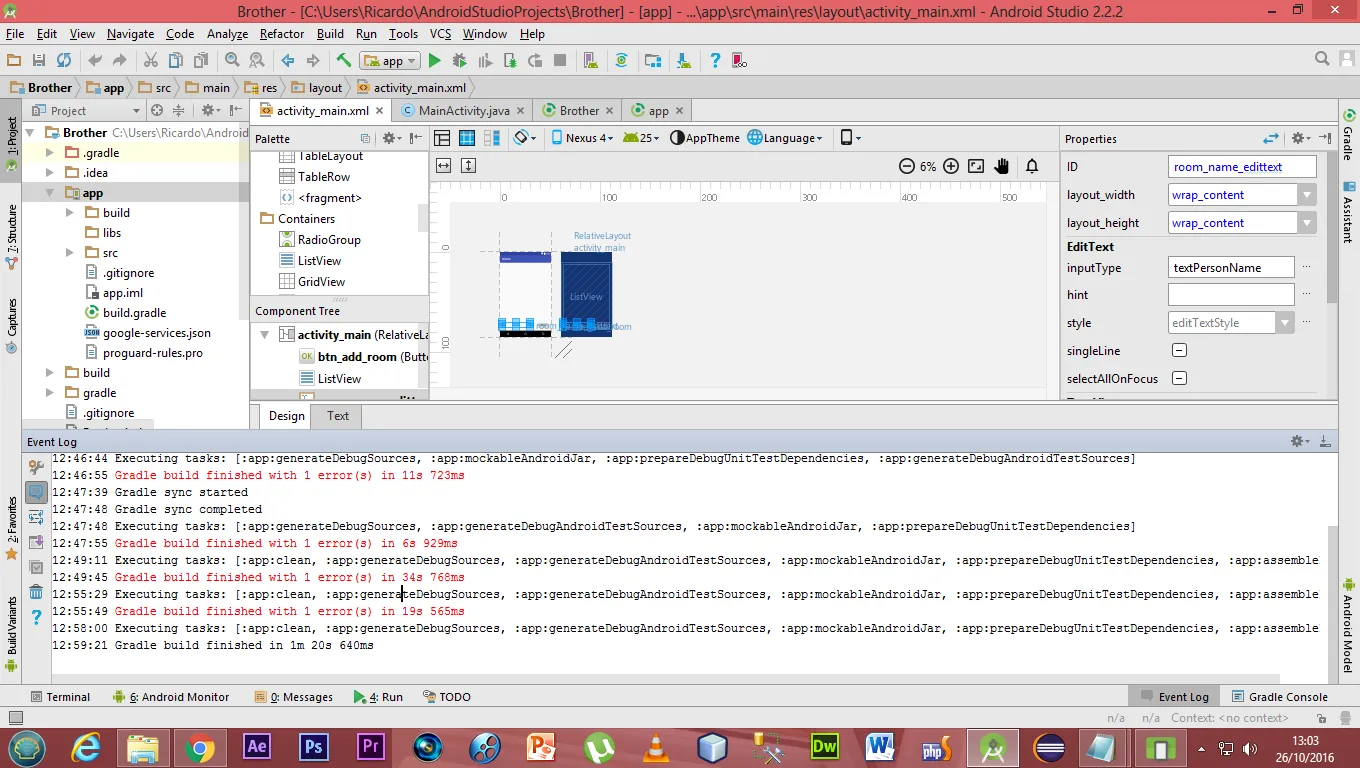Toggle the selectAllOnFocus checkbox

coord(1179,379)
